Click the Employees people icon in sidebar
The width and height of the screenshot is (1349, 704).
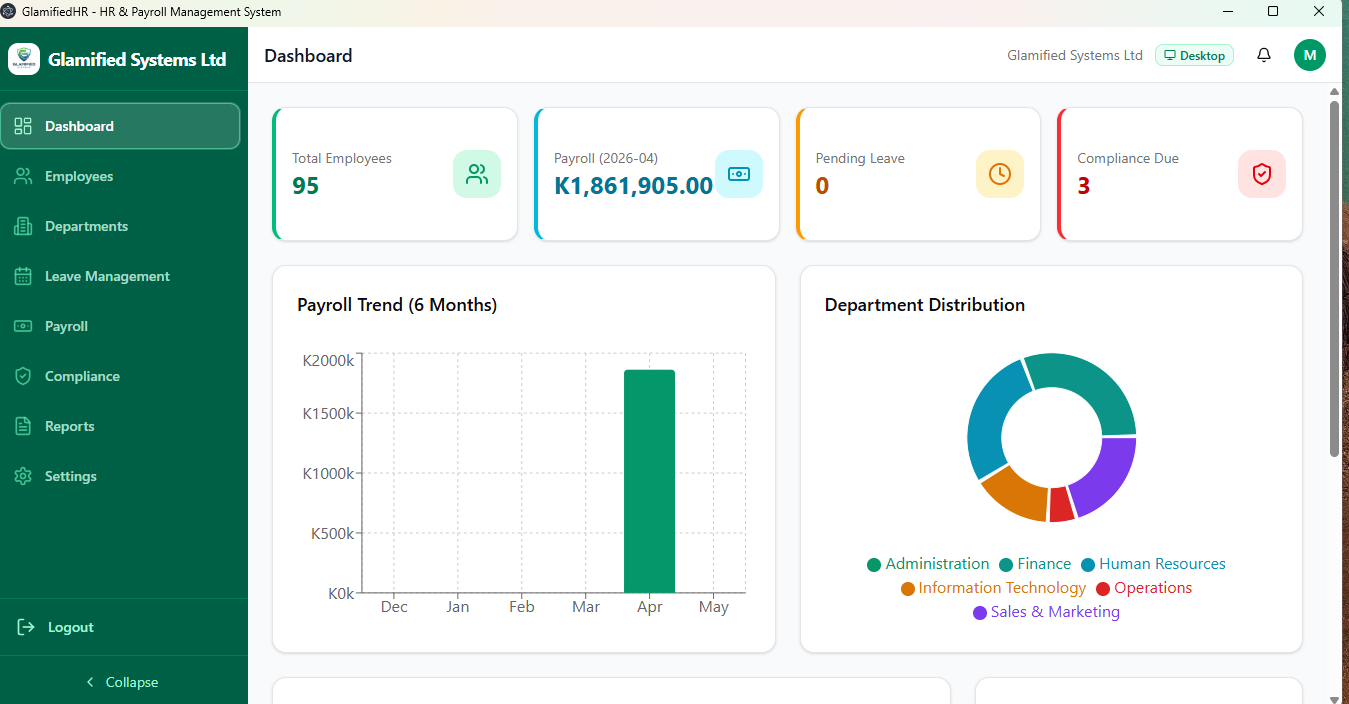(x=23, y=176)
